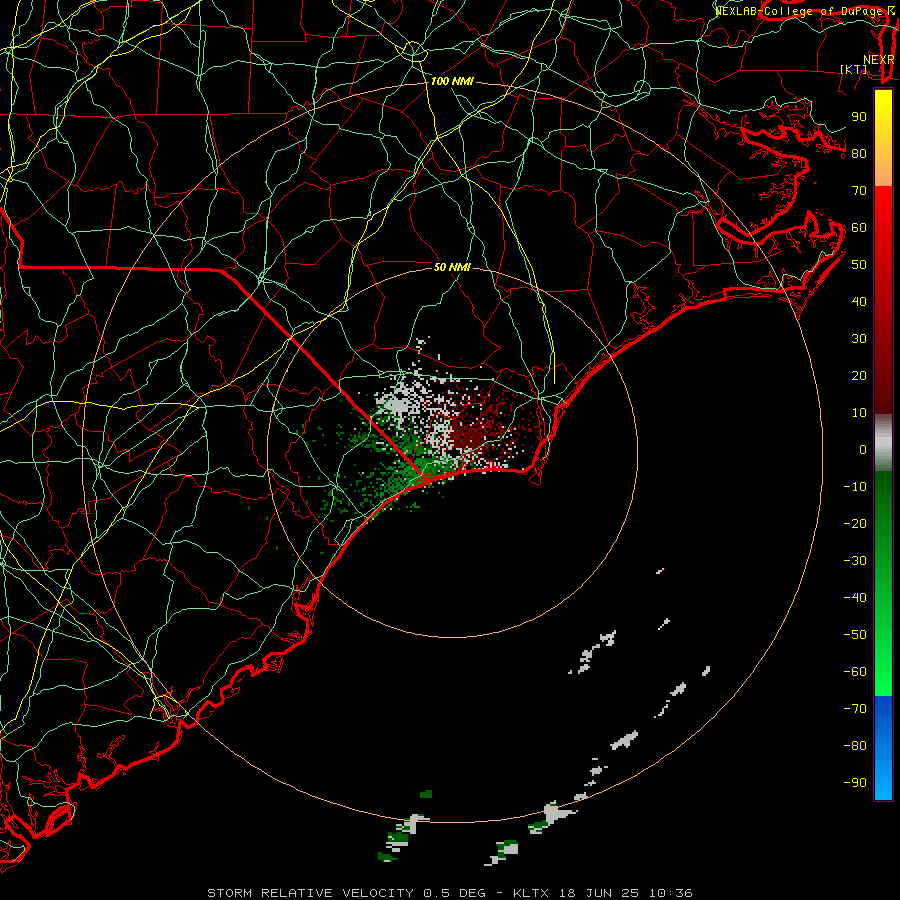Click the positive 40 tick label on scale
The image size is (900, 900).
(859, 302)
